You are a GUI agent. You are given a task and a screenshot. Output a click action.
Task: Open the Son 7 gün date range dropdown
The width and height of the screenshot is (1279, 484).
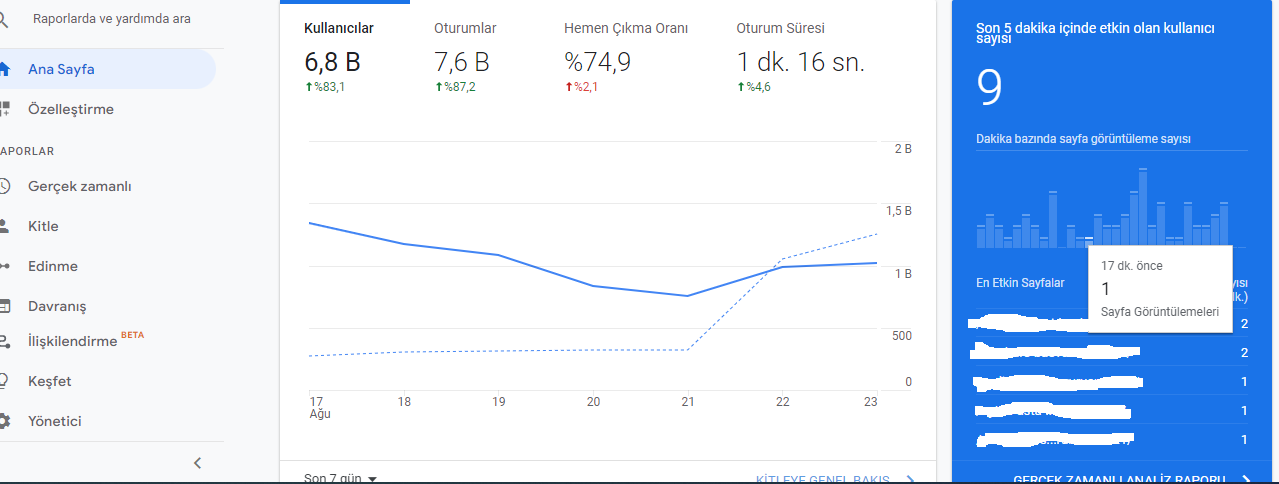(x=340, y=478)
